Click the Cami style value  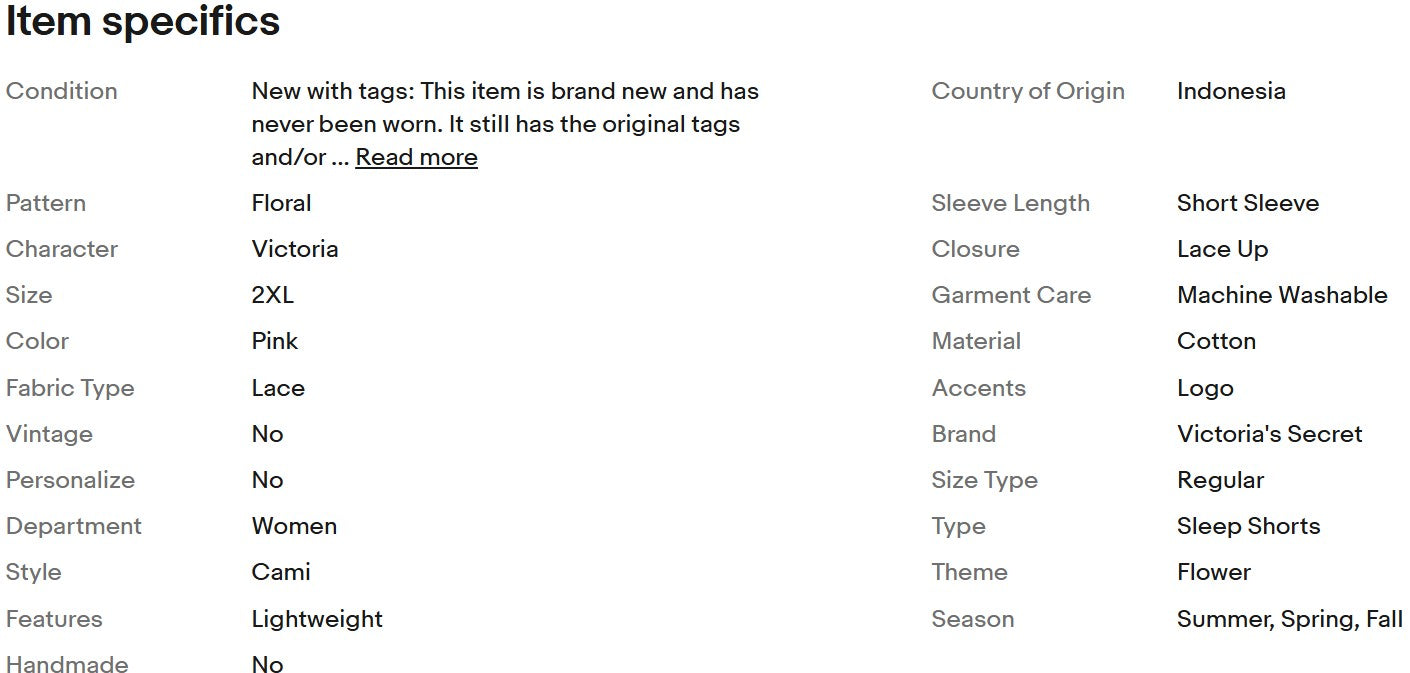click(x=281, y=572)
